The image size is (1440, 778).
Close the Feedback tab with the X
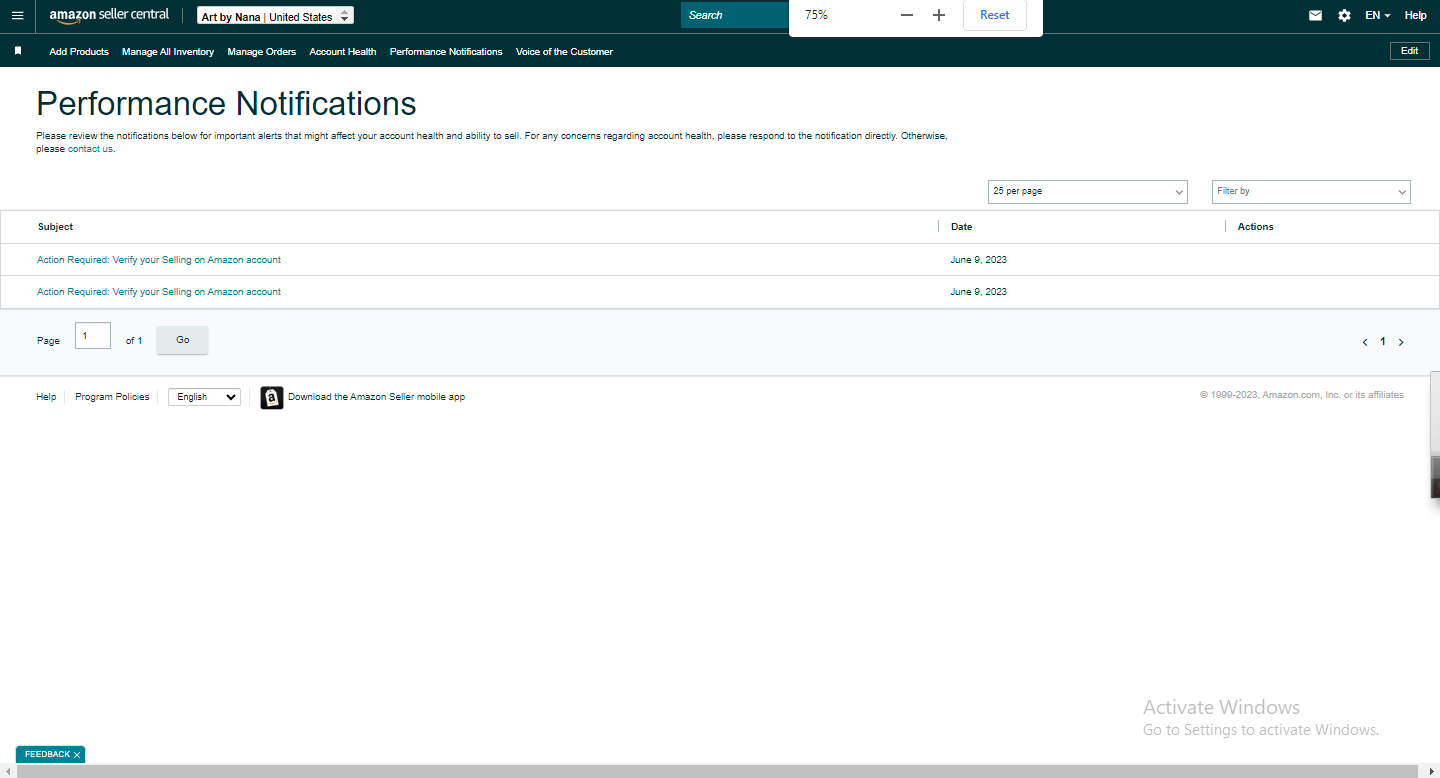point(77,755)
